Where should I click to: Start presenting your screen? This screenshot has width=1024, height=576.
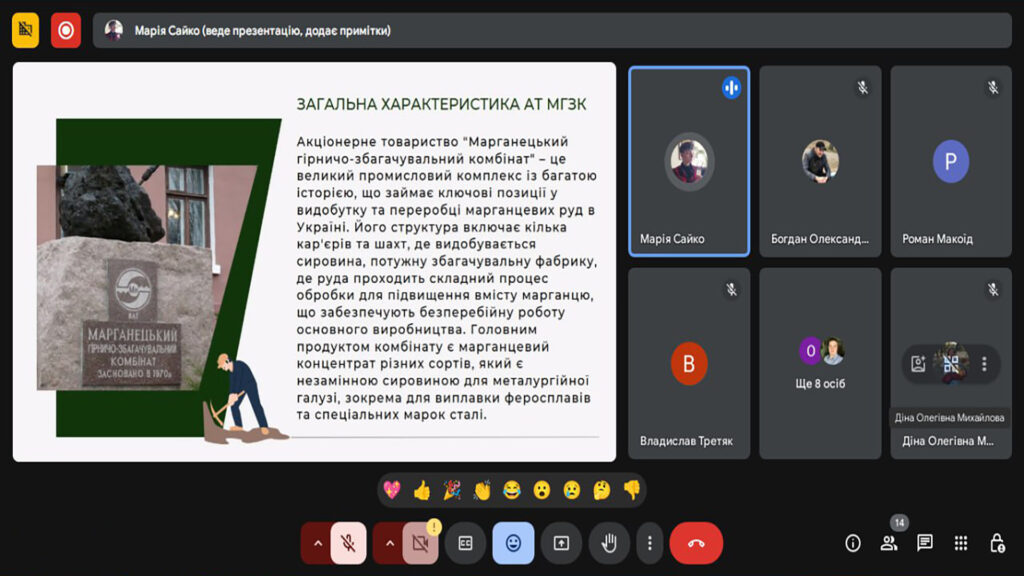[x=561, y=543]
